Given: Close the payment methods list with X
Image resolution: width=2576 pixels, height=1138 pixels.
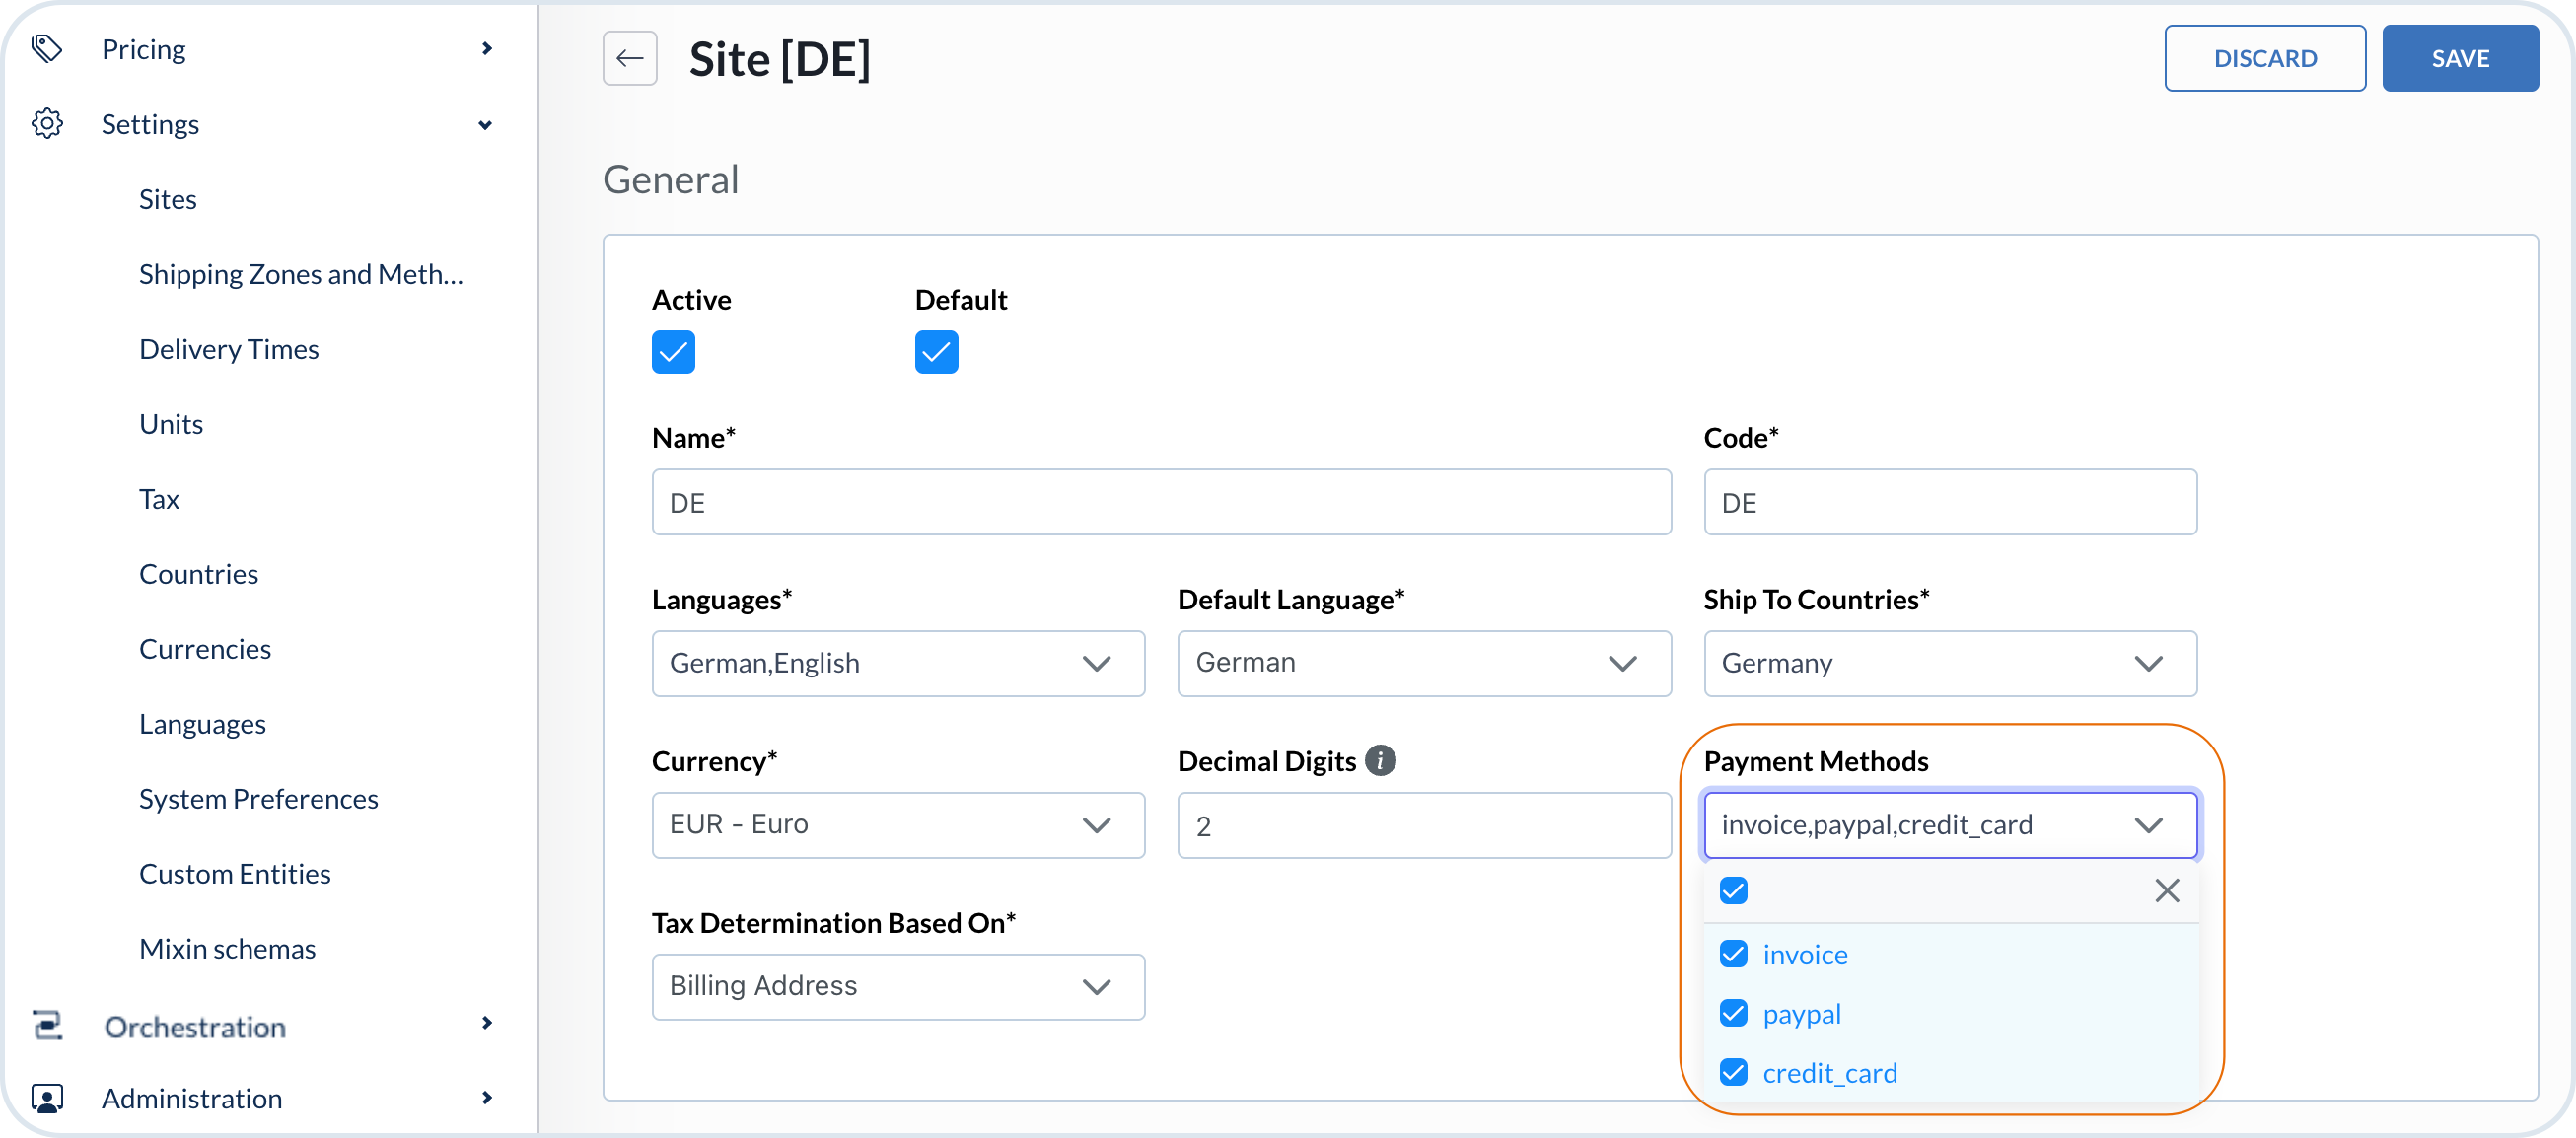Looking at the screenshot, I should (2166, 890).
